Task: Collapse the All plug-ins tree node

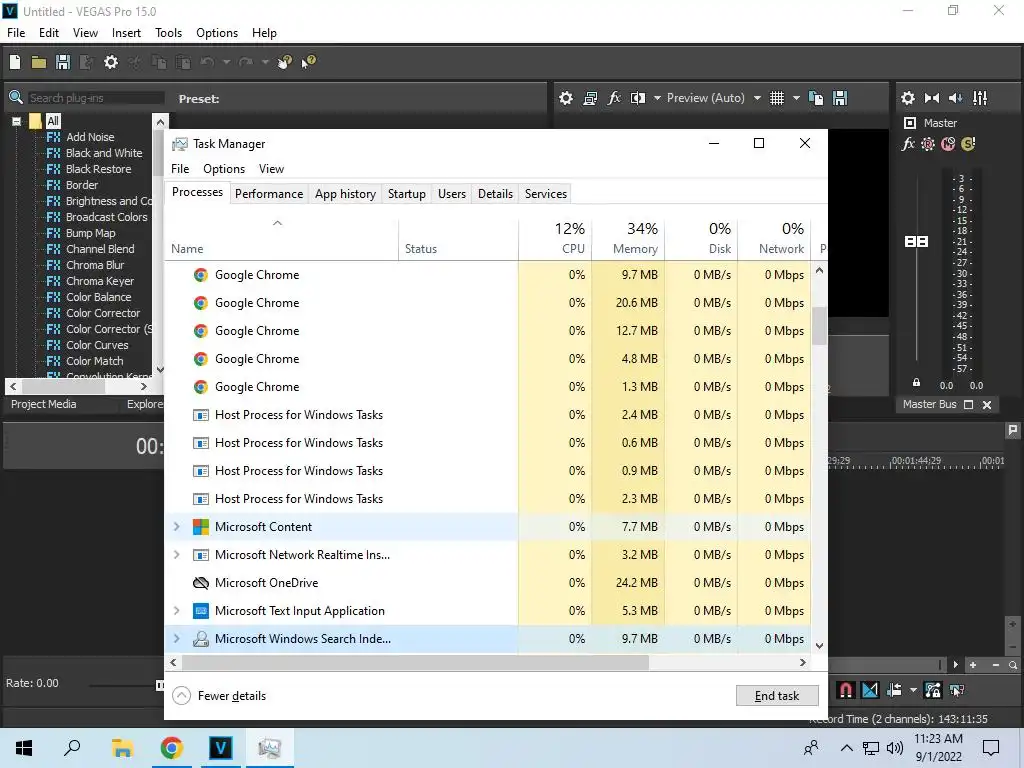Action: pyautogui.click(x=16, y=121)
